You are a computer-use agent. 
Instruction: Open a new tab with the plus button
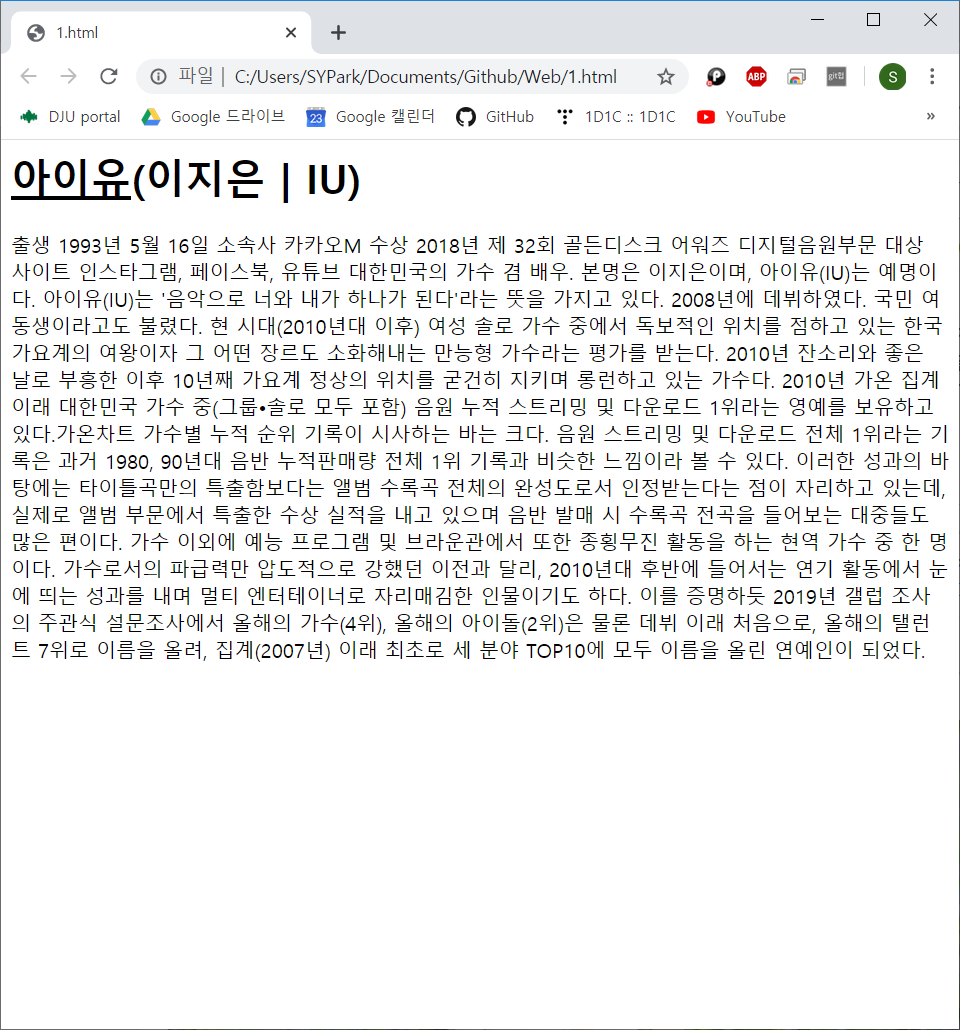tap(338, 33)
